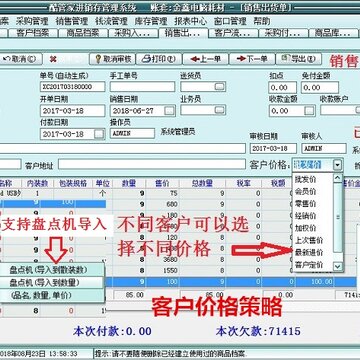Click the 审核人 field showing ADMIN
This screenshot has height=360, width=360.
(324, 148)
